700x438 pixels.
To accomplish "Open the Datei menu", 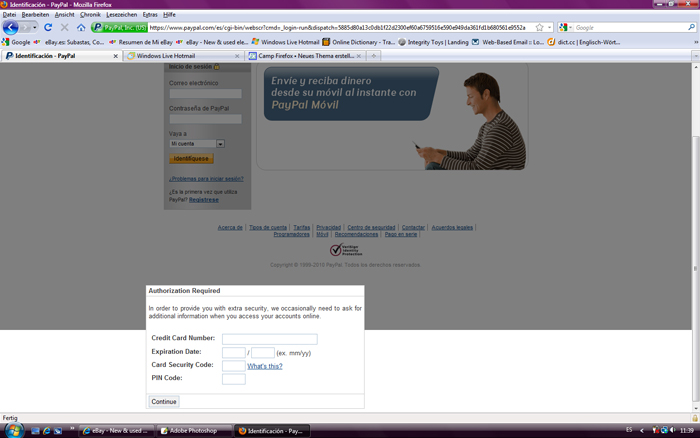I will tap(9, 15).
